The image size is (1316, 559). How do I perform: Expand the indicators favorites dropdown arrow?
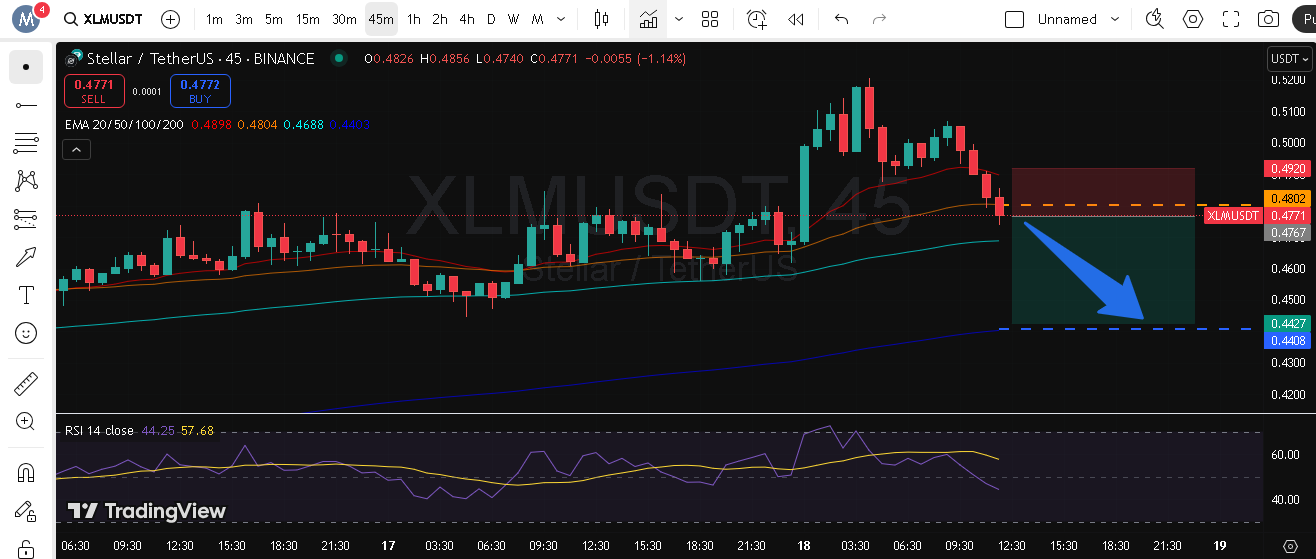pos(680,19)
